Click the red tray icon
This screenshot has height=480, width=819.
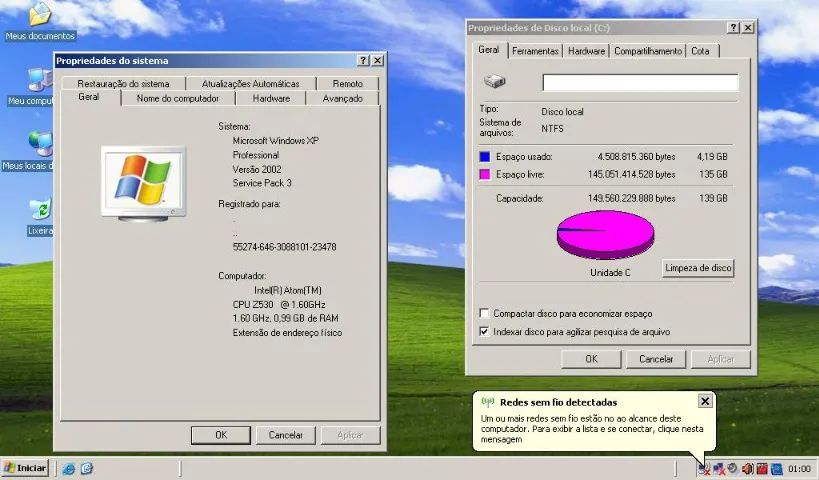point(762,469)
